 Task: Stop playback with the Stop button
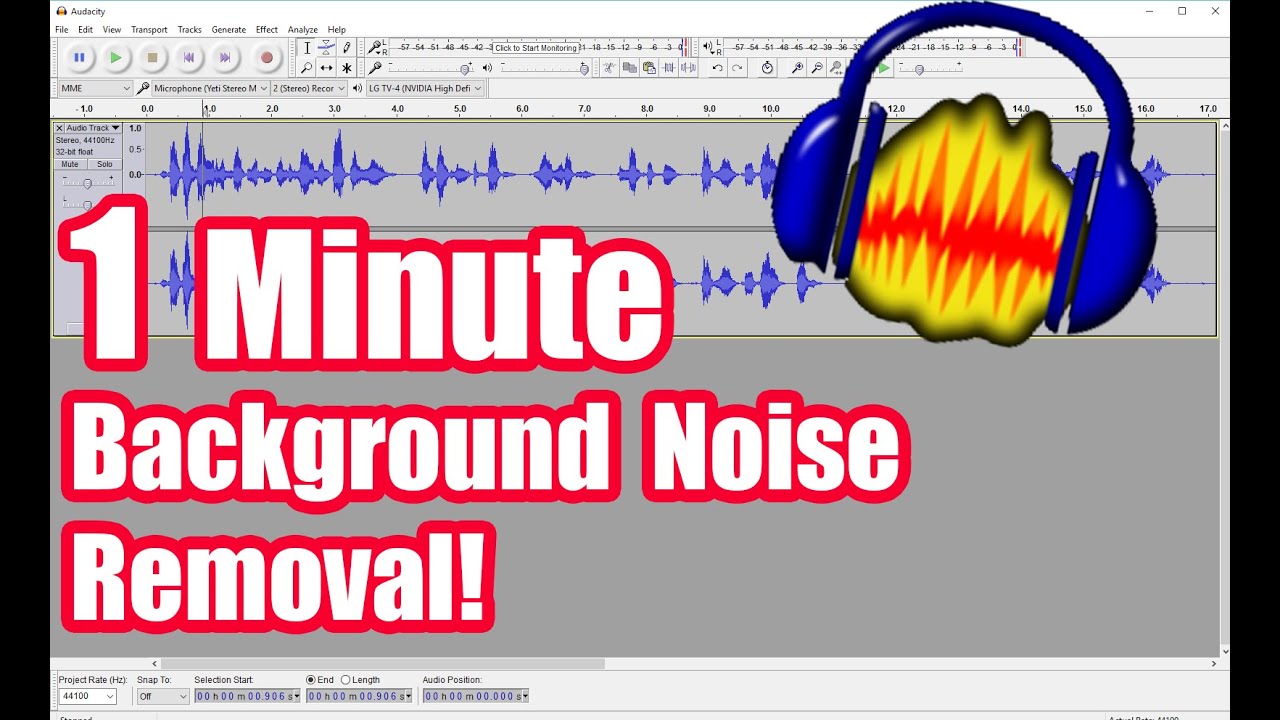click(x=152, y=58)
